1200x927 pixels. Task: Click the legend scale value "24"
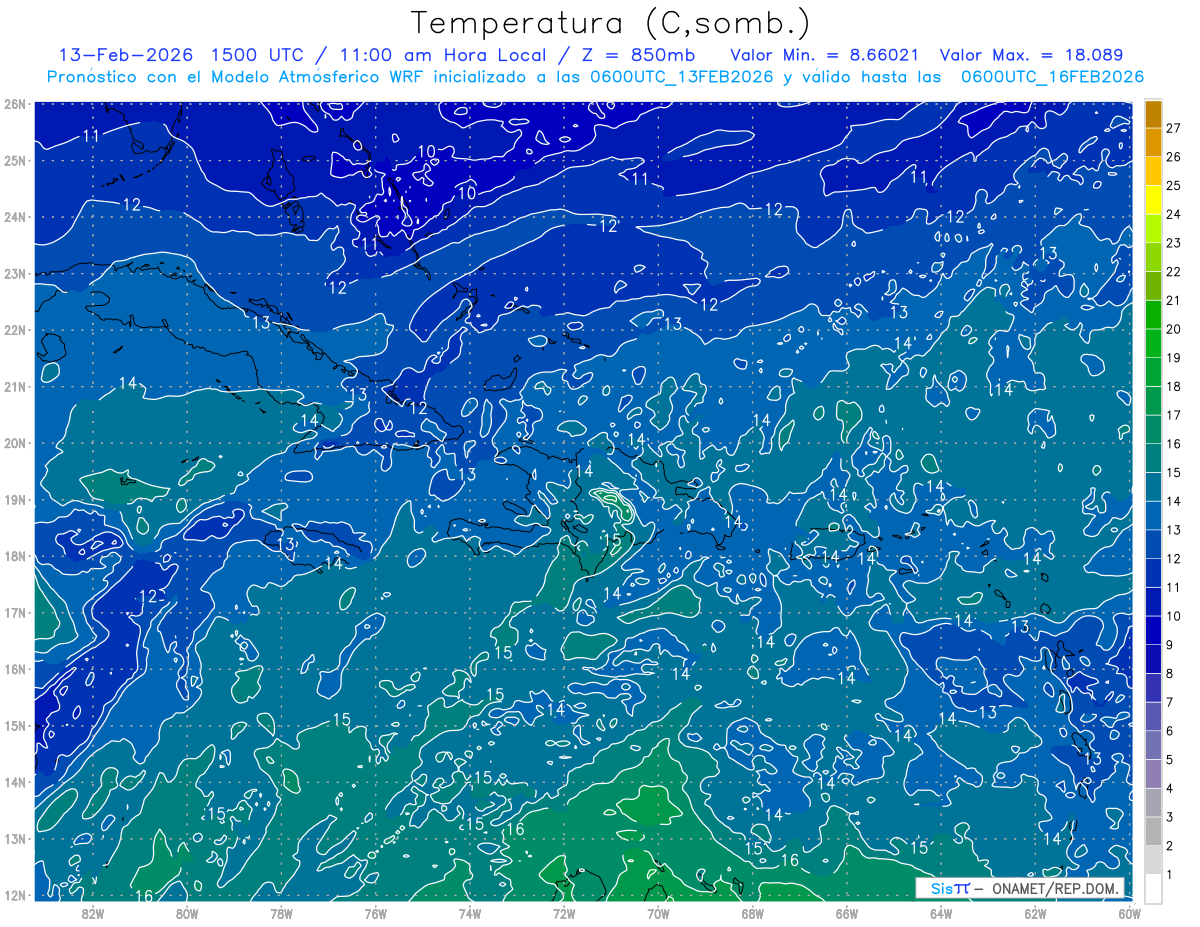1174,214
